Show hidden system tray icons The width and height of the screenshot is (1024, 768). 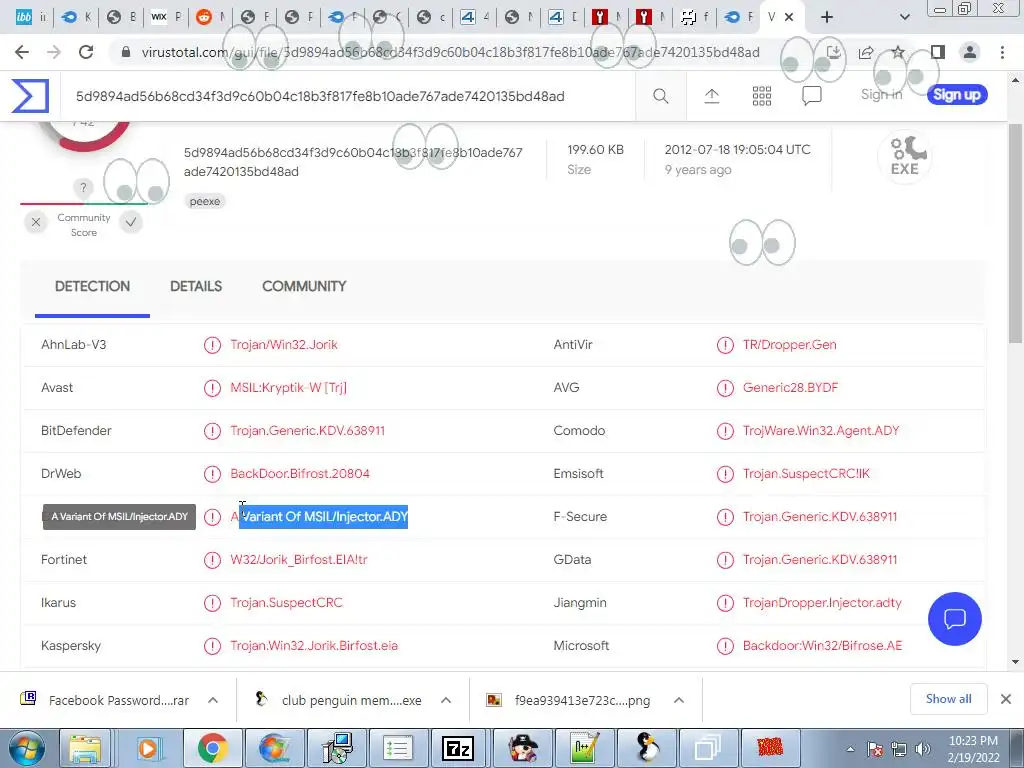coord(850,749)
